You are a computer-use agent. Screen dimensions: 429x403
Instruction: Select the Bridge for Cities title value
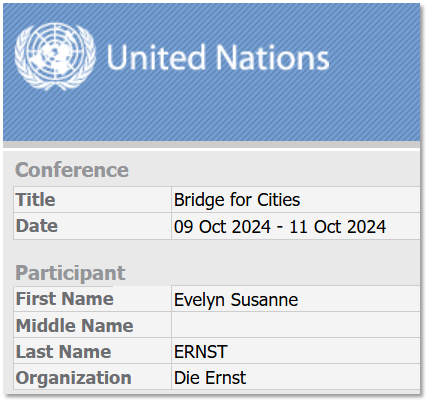pyautogui.click(x=237, y=200)
